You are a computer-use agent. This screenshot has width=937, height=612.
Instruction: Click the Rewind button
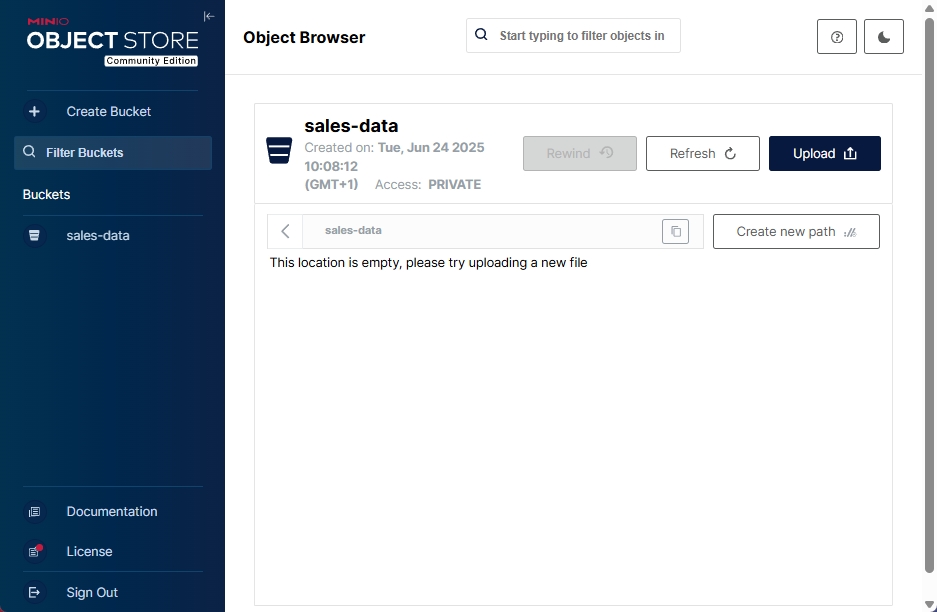(x=579, y=154)
